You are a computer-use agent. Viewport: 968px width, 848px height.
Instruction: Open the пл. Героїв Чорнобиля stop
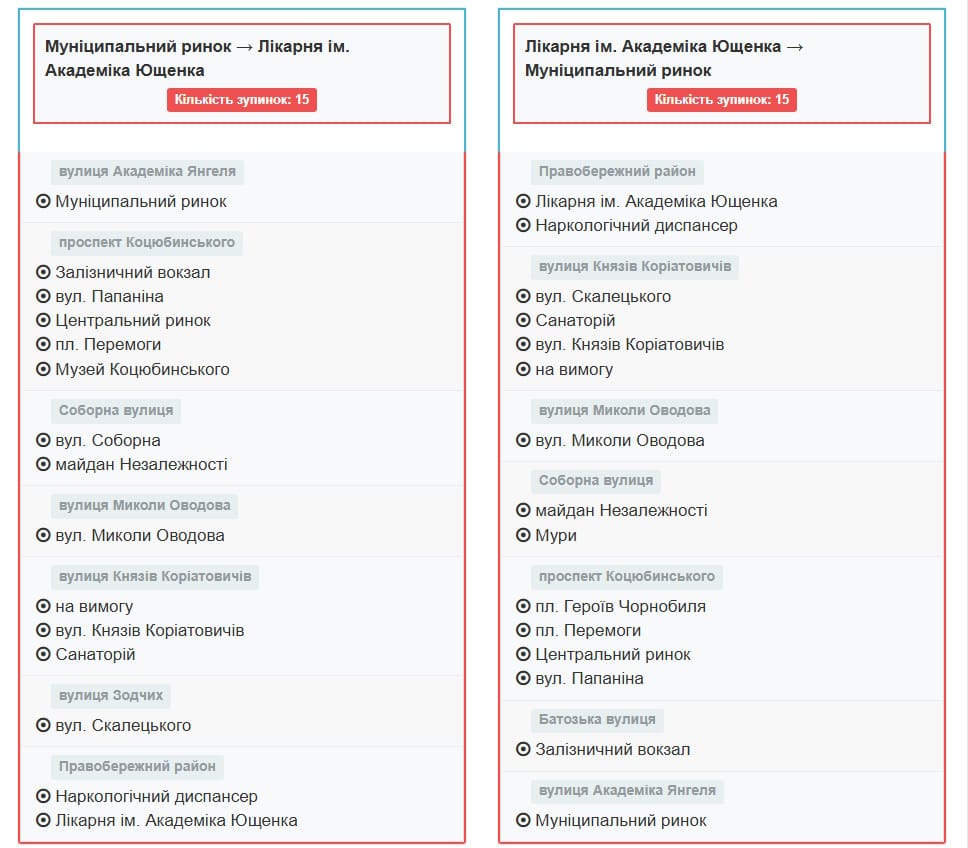[620, 606]
